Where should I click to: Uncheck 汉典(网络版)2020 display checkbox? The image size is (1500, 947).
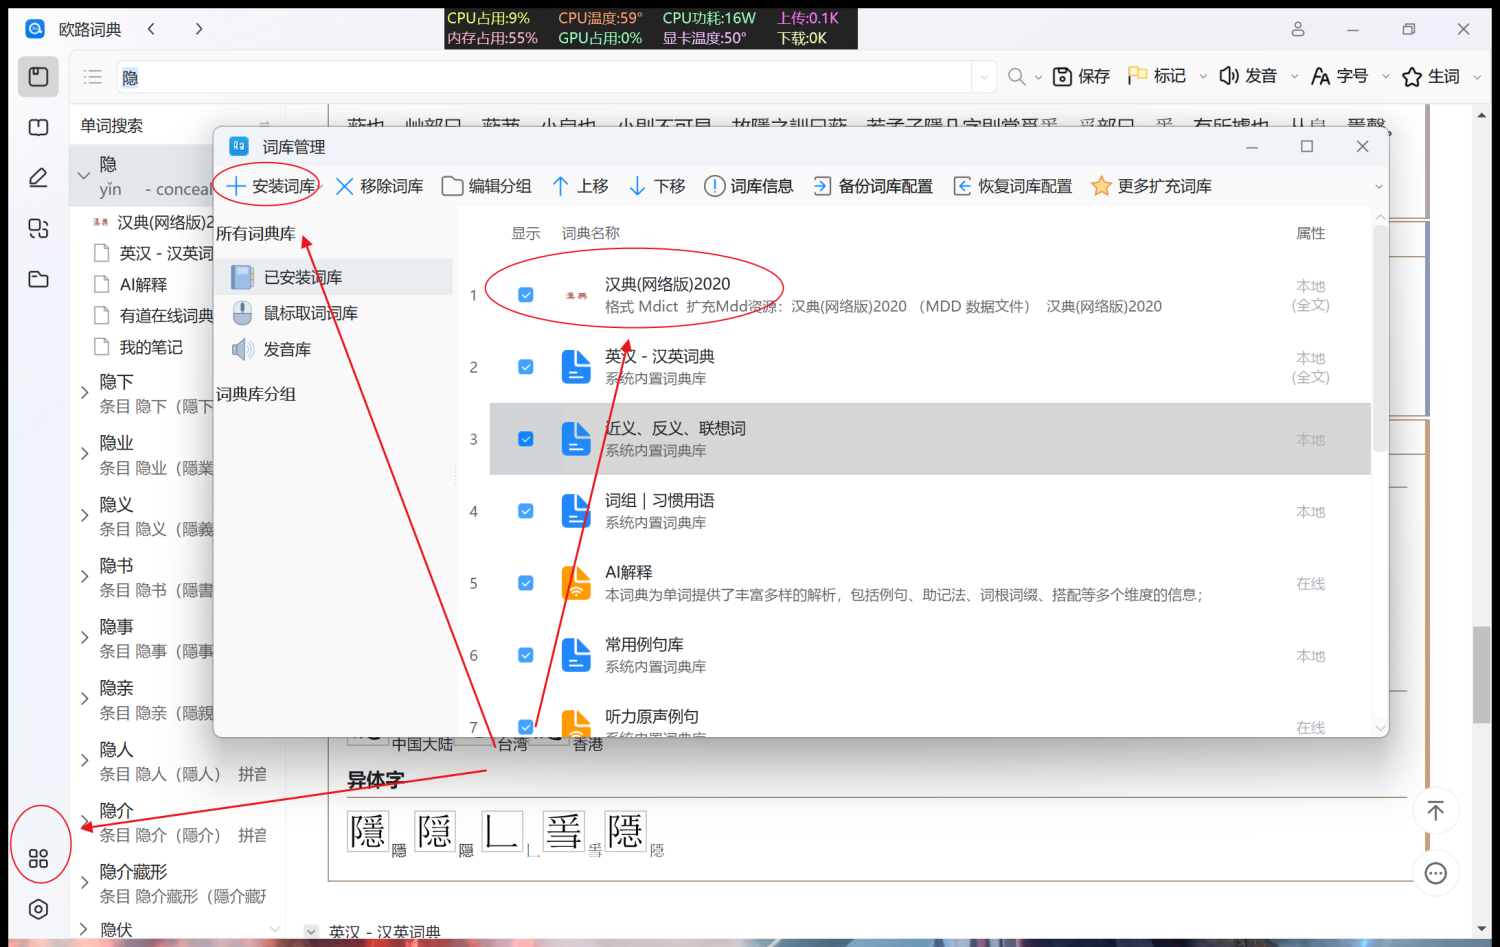click(x=526, y=295)
